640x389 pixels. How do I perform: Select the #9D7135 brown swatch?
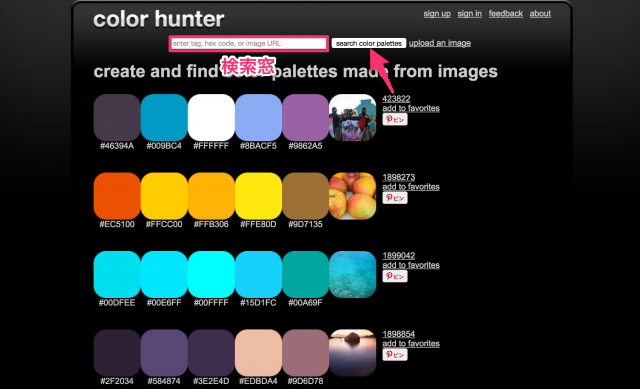pyautogui.click(x=305, y=196)
